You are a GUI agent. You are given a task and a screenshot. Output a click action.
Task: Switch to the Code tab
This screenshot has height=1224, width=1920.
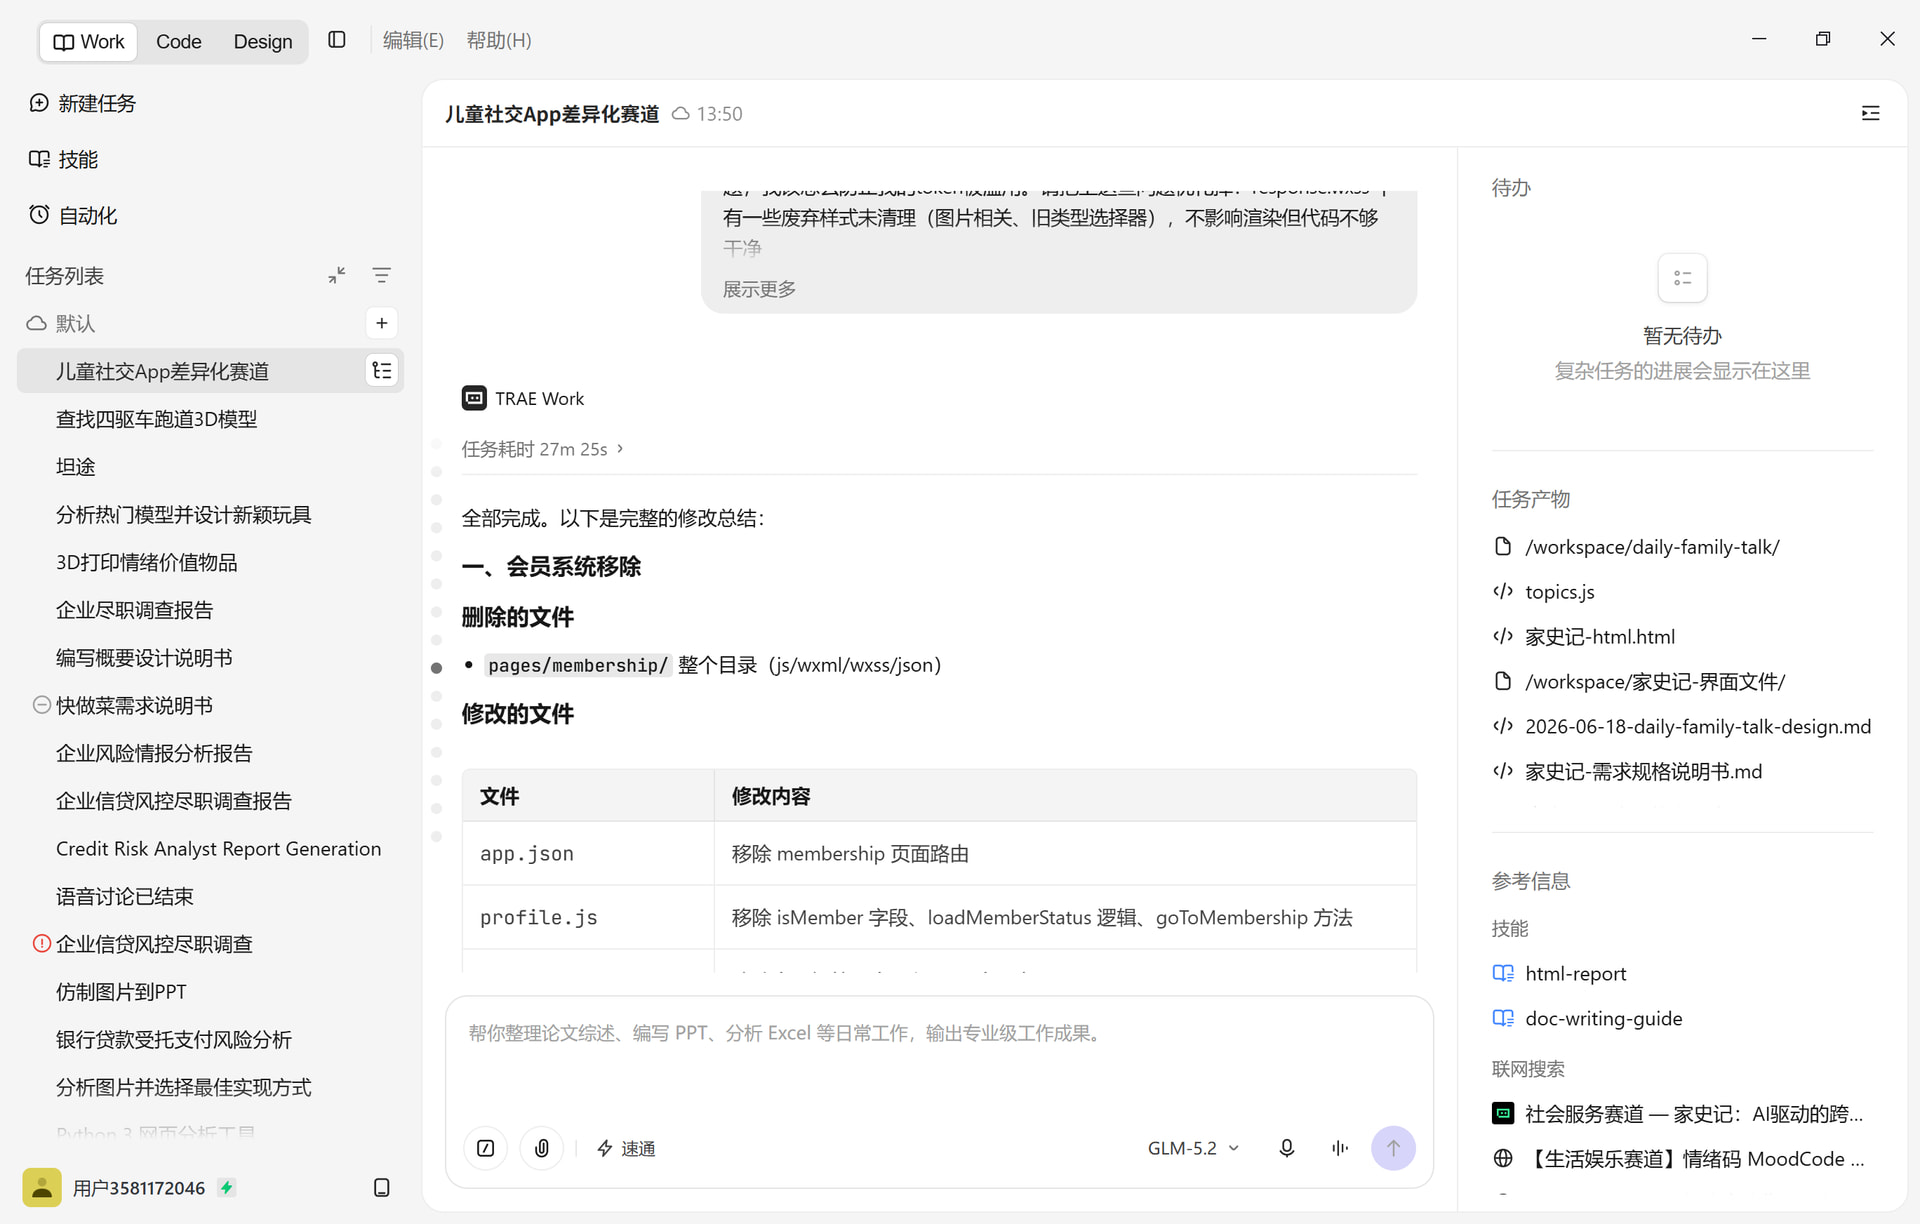(x=179, y=41)
